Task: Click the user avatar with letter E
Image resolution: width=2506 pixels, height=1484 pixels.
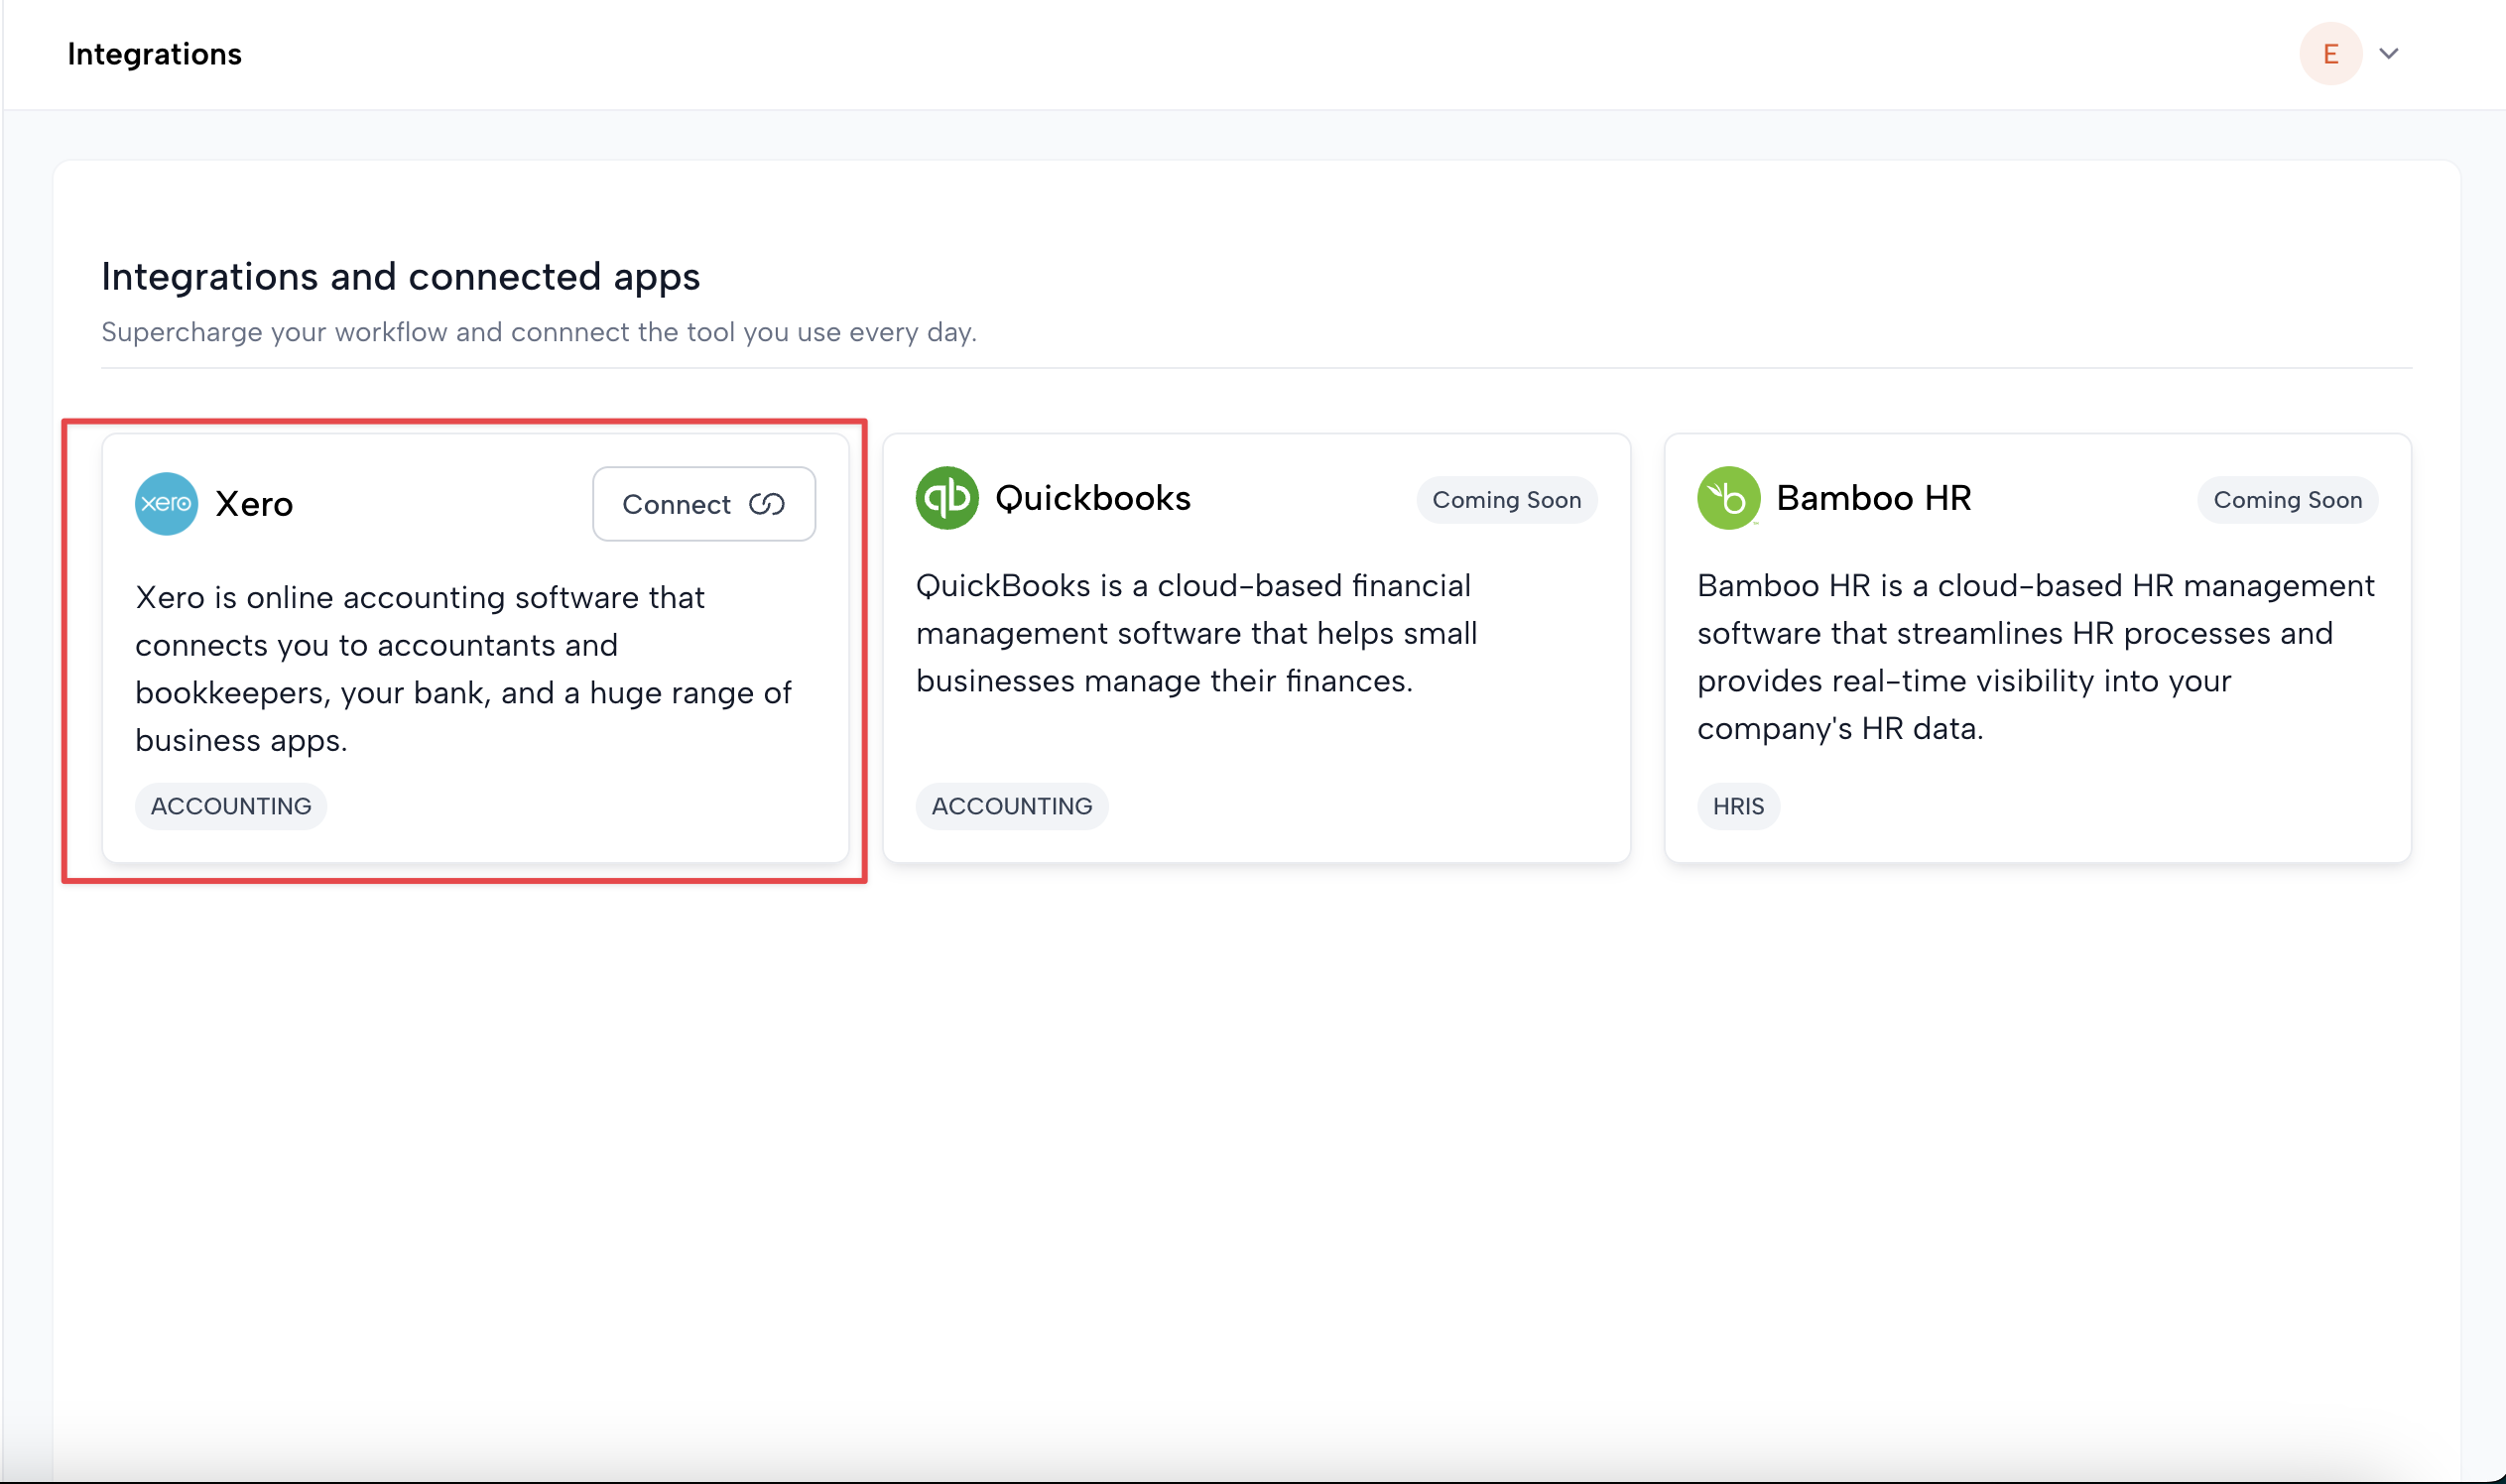Action: pos(2330,54)
